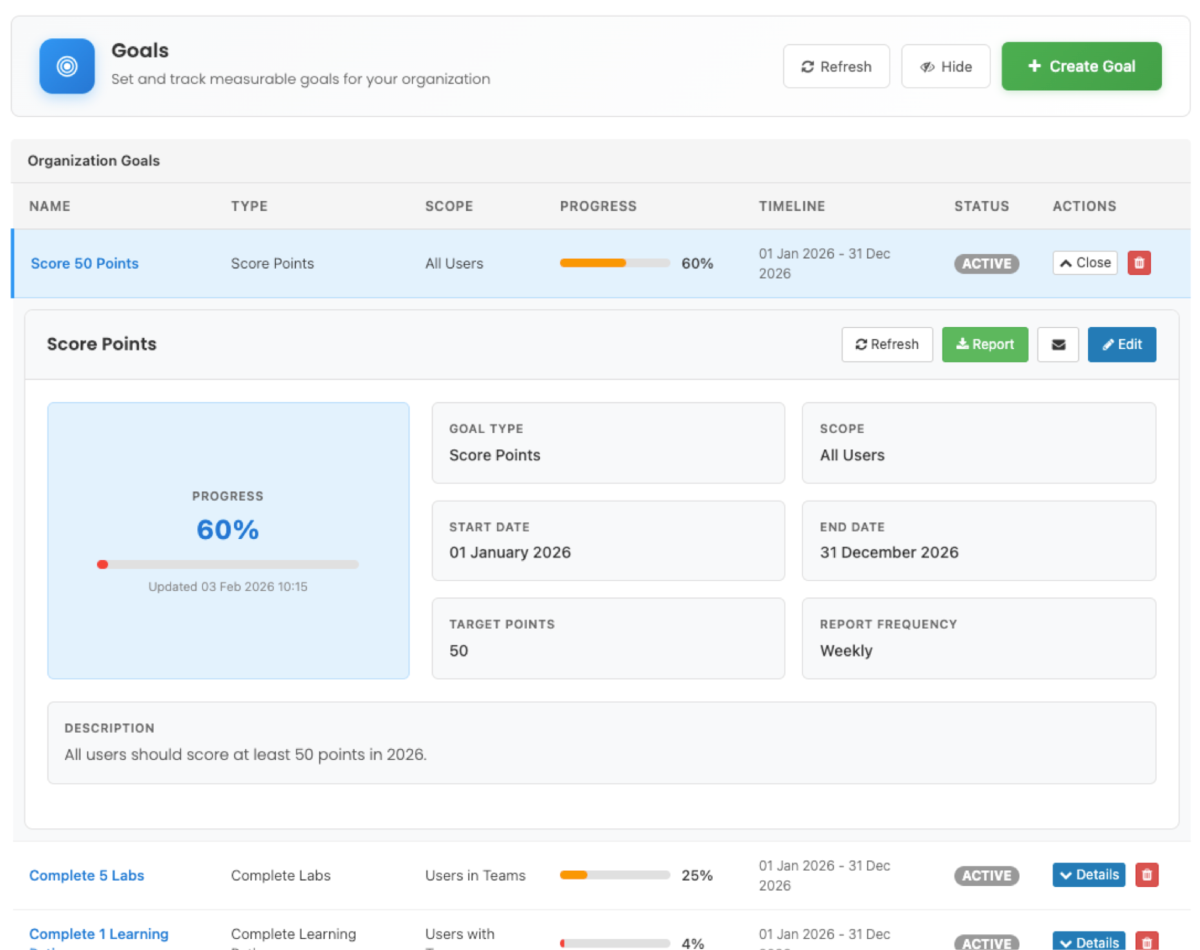The height and width of the screenshot is (950, 1200).
Task: Open the Complete 5 Labs goal link
Action: (x=86, y=874)
